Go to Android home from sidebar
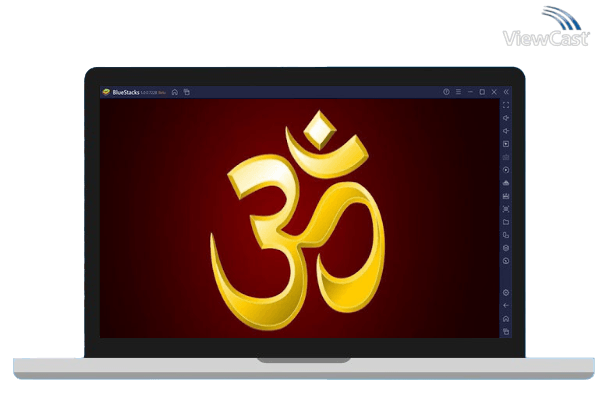Viewport: 602px width, 414px height. click(506, 319)
